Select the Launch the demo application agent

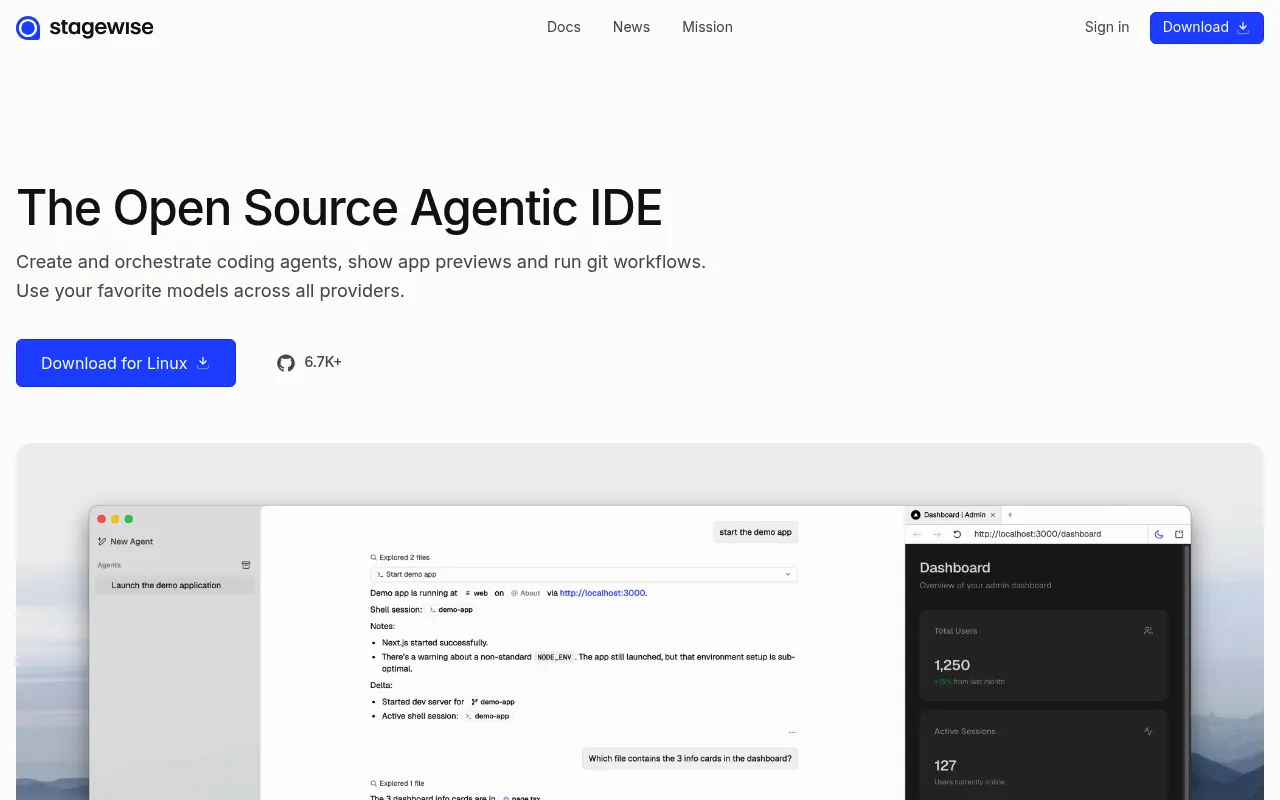[x=174, y=585]
